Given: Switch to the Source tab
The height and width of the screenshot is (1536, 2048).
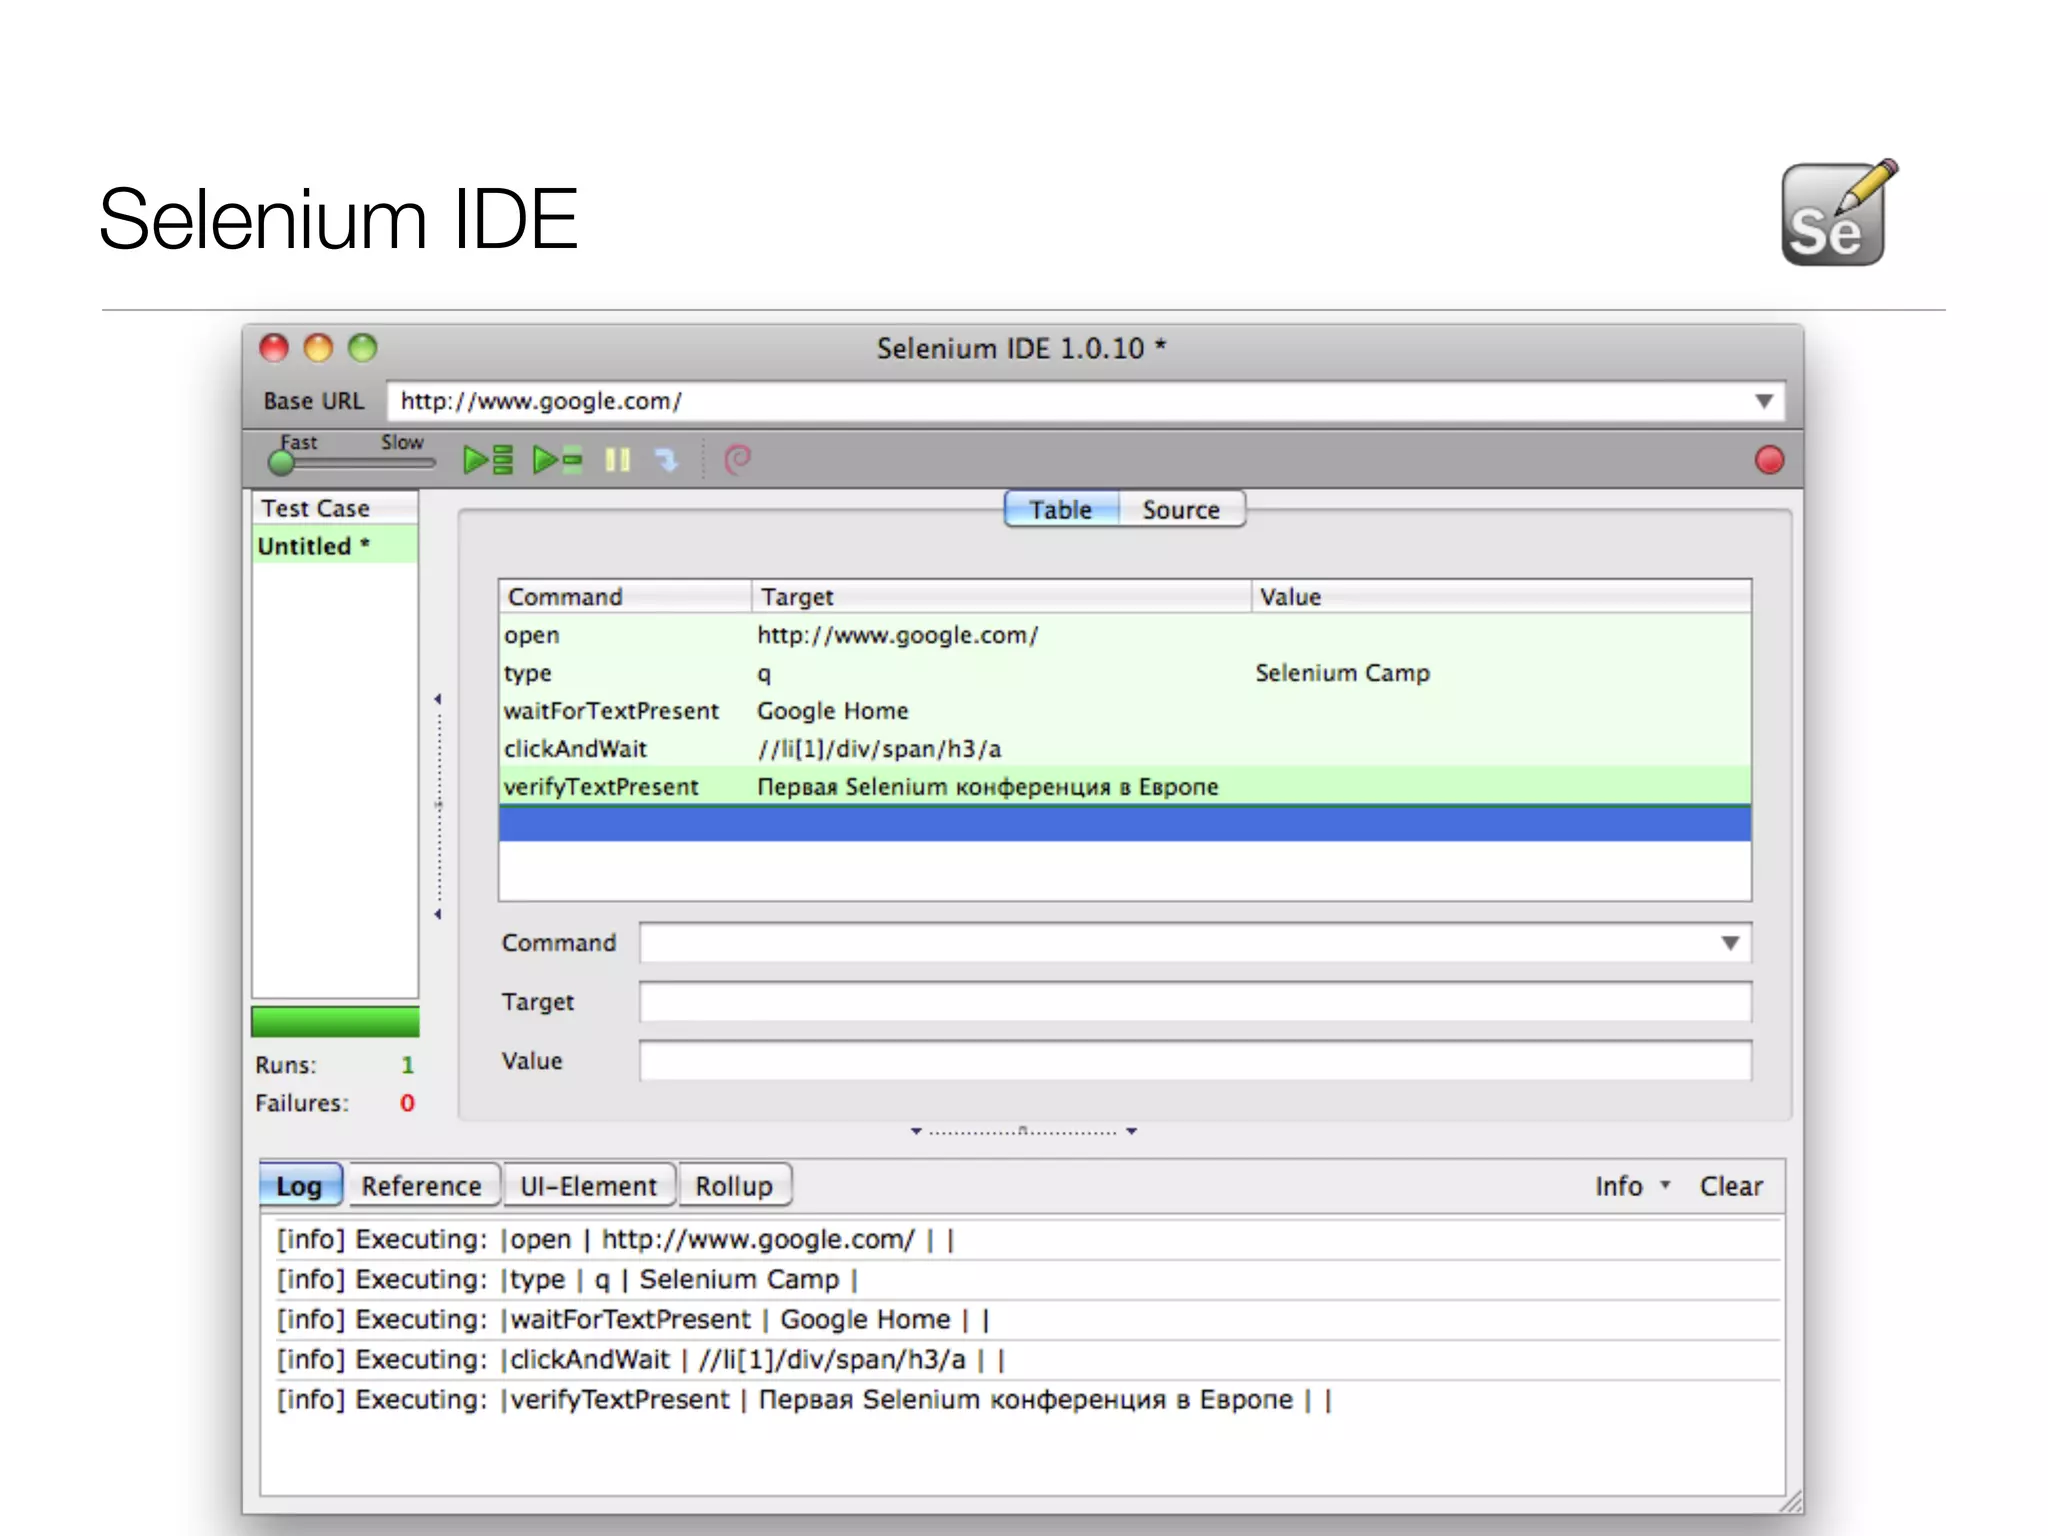Looking at the screenshot, I should click(1181, 510).
